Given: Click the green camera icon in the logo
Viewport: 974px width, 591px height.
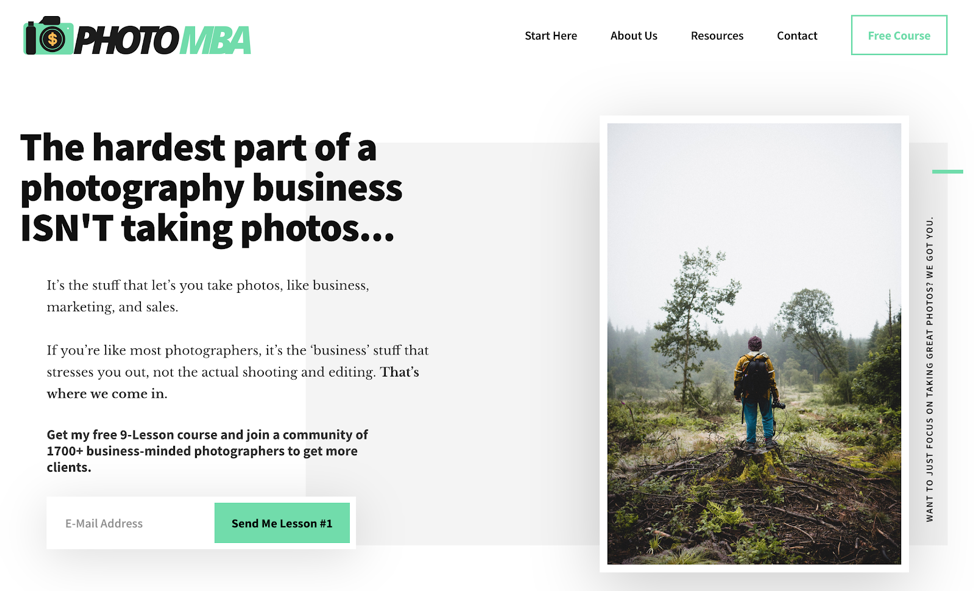Looking at the screenshot, I should (x=48, y=36).
